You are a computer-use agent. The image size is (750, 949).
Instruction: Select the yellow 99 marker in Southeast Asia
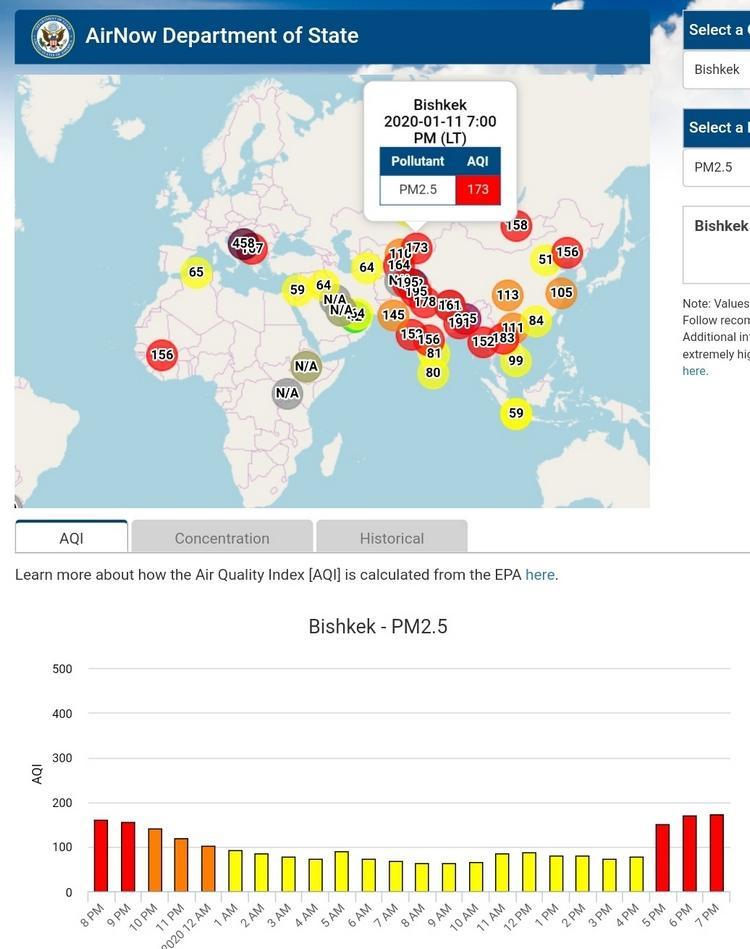[515, 361]
